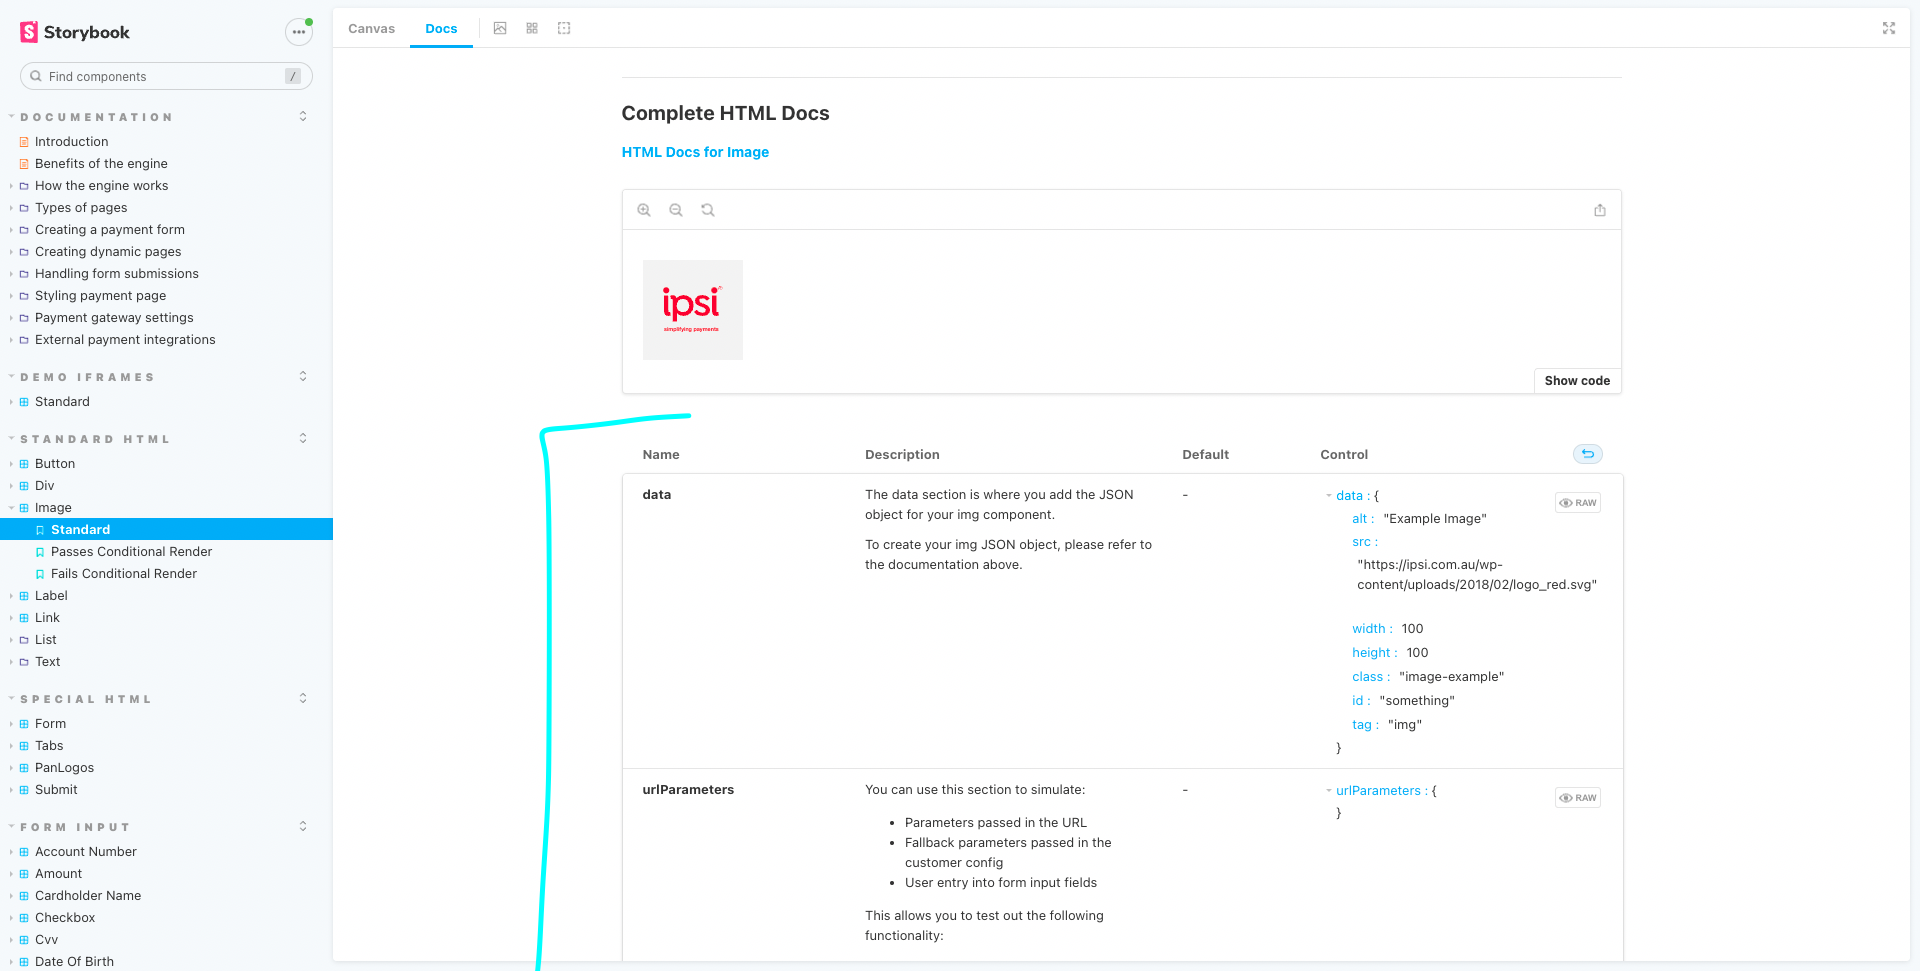Select Passes Conditional Render story
This screenshot has height=971, width=1920.
point(131,552)
